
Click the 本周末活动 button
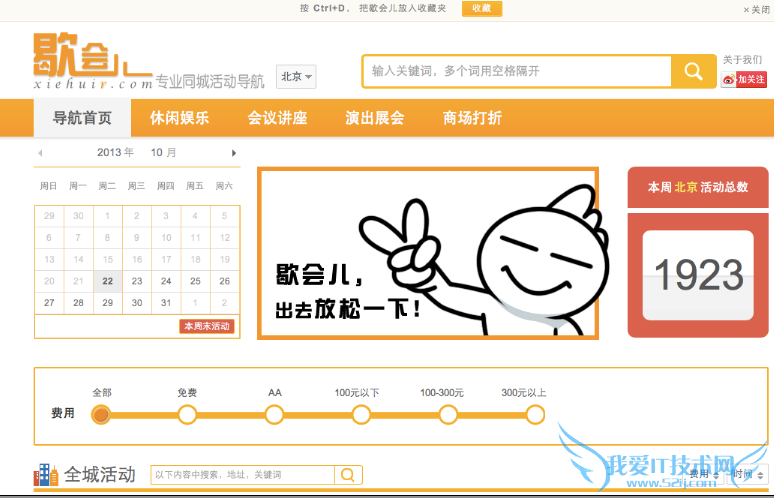click(207, 326)
